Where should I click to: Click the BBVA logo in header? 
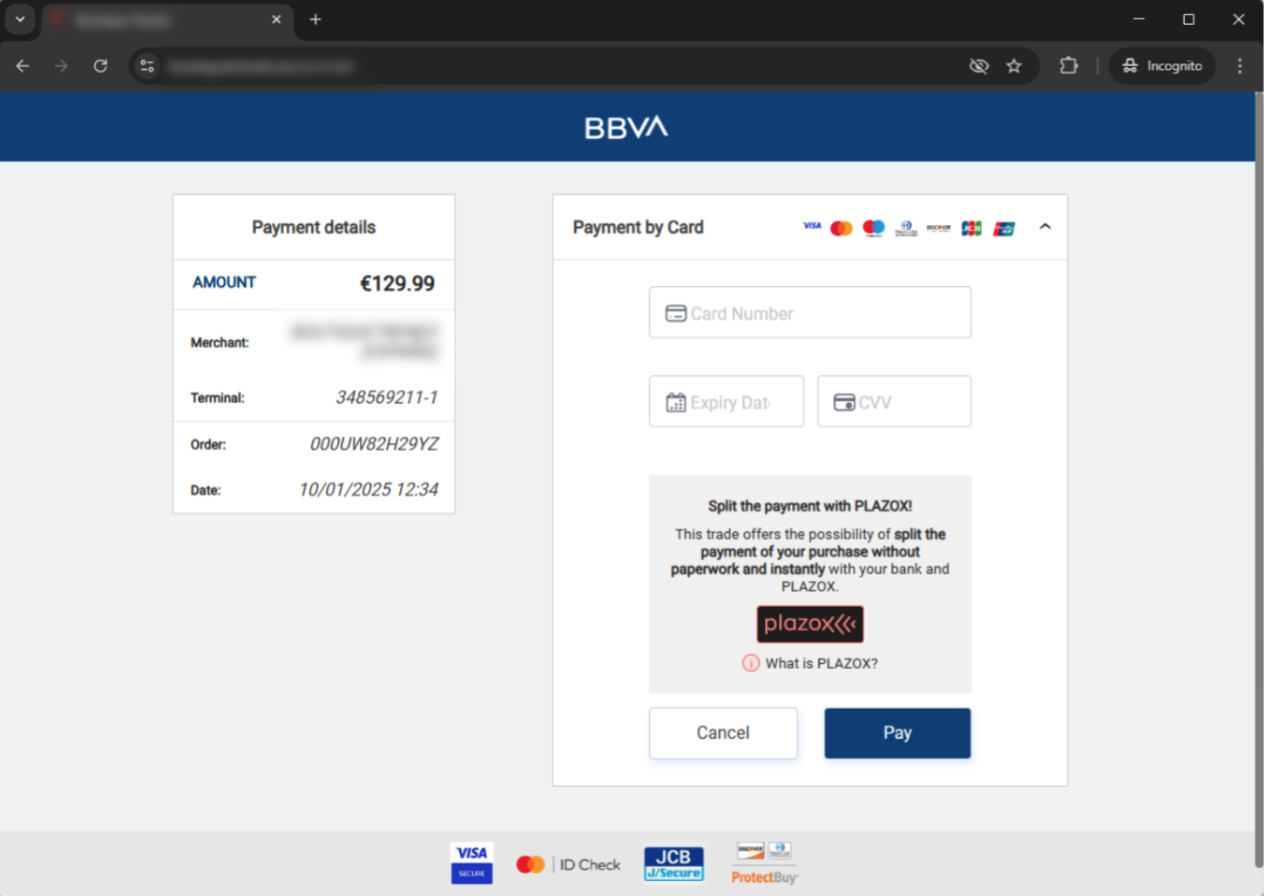pos(626,127)
